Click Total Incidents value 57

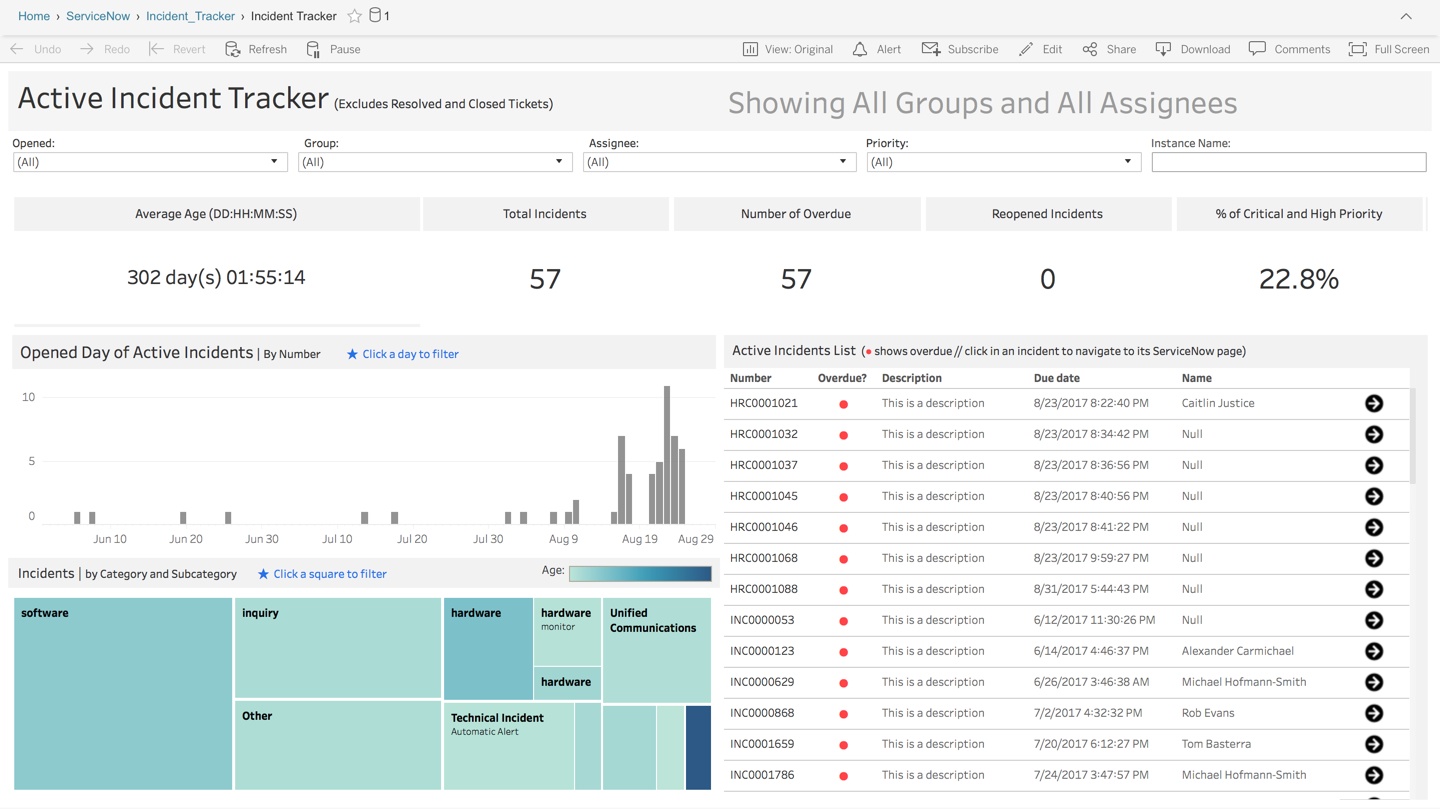coord(545,279)
